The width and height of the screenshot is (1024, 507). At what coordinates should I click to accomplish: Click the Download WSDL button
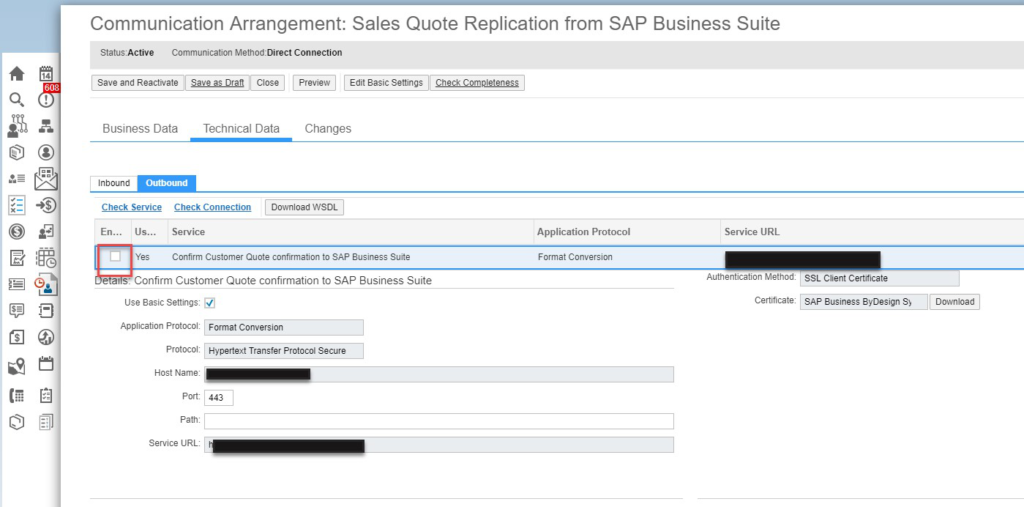304,207
